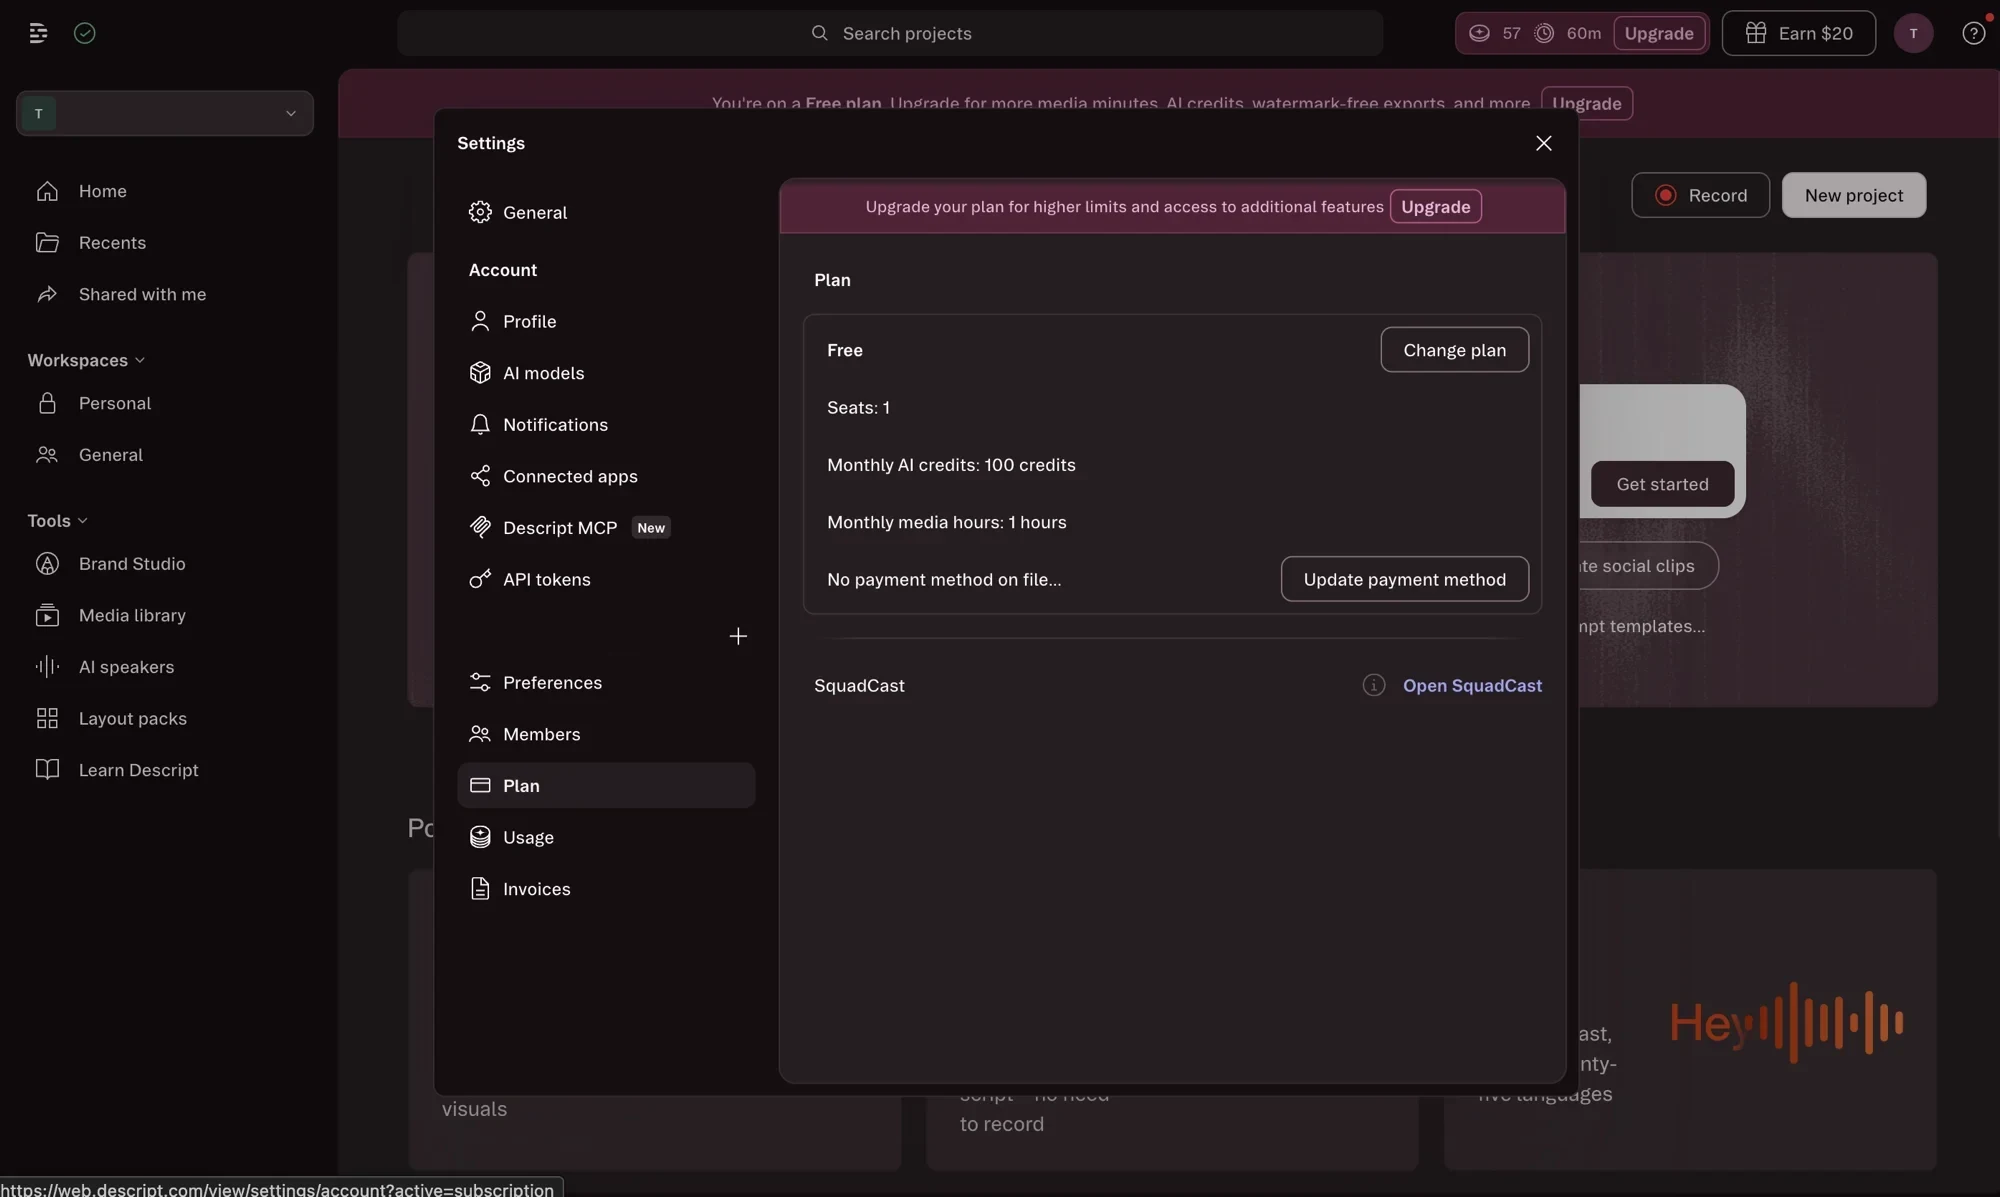
Task: Click the 60m media minutes indicator
Action: [1568, 33]
